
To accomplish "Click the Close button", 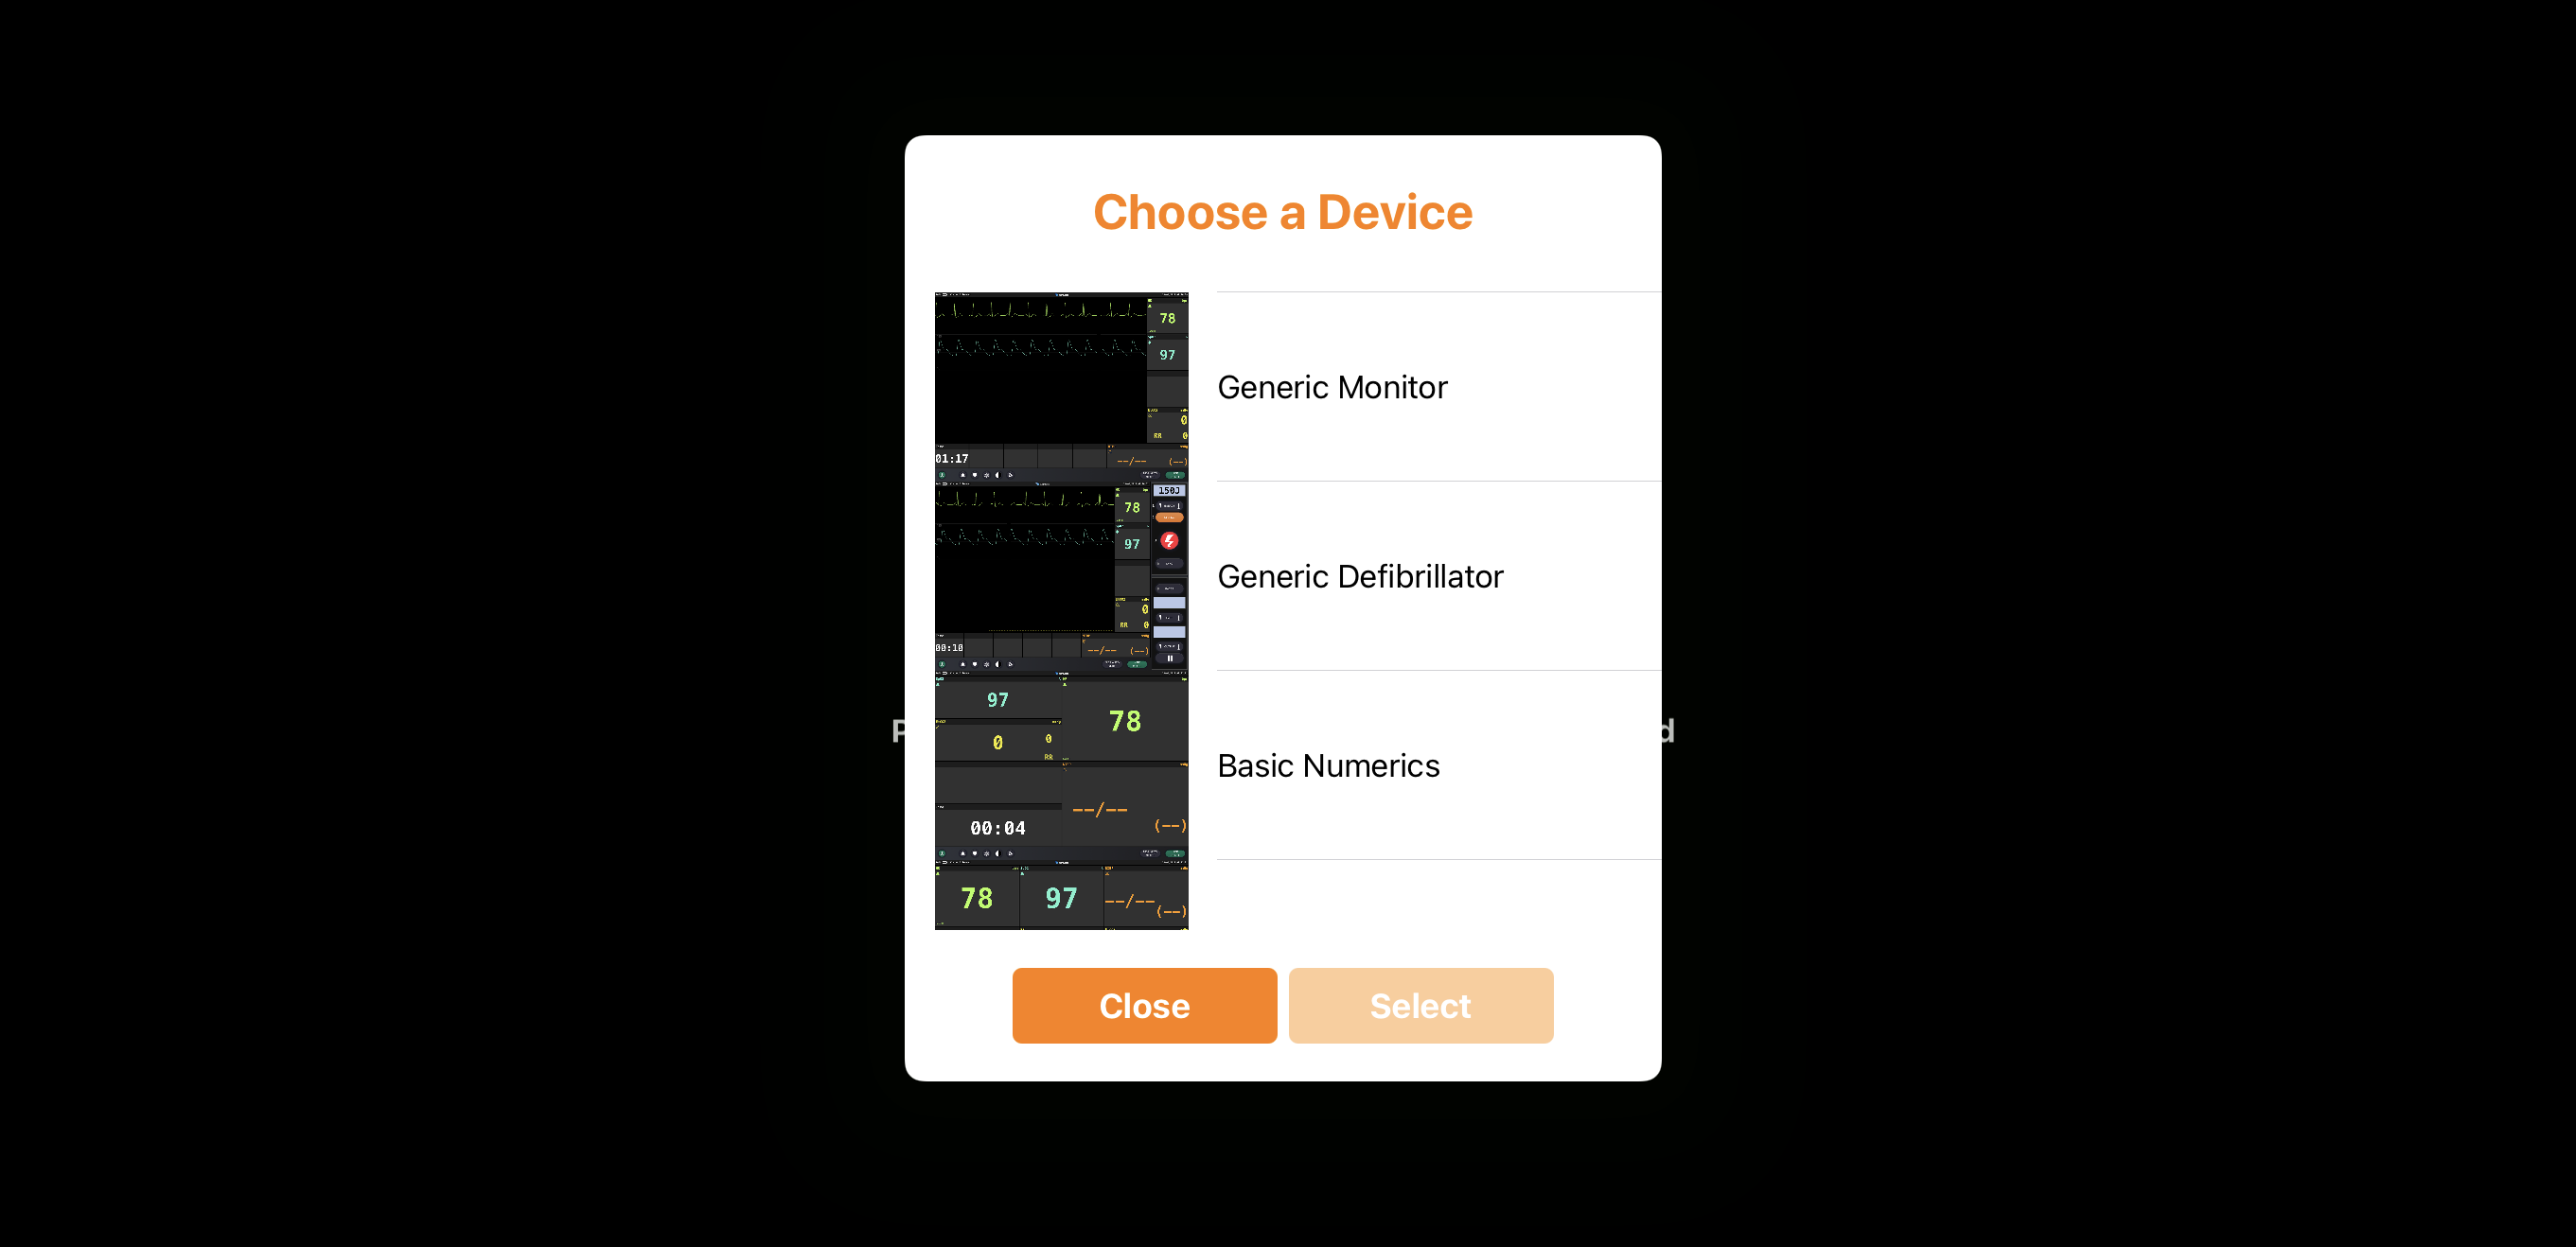I will click(x=1143, y=1006).
